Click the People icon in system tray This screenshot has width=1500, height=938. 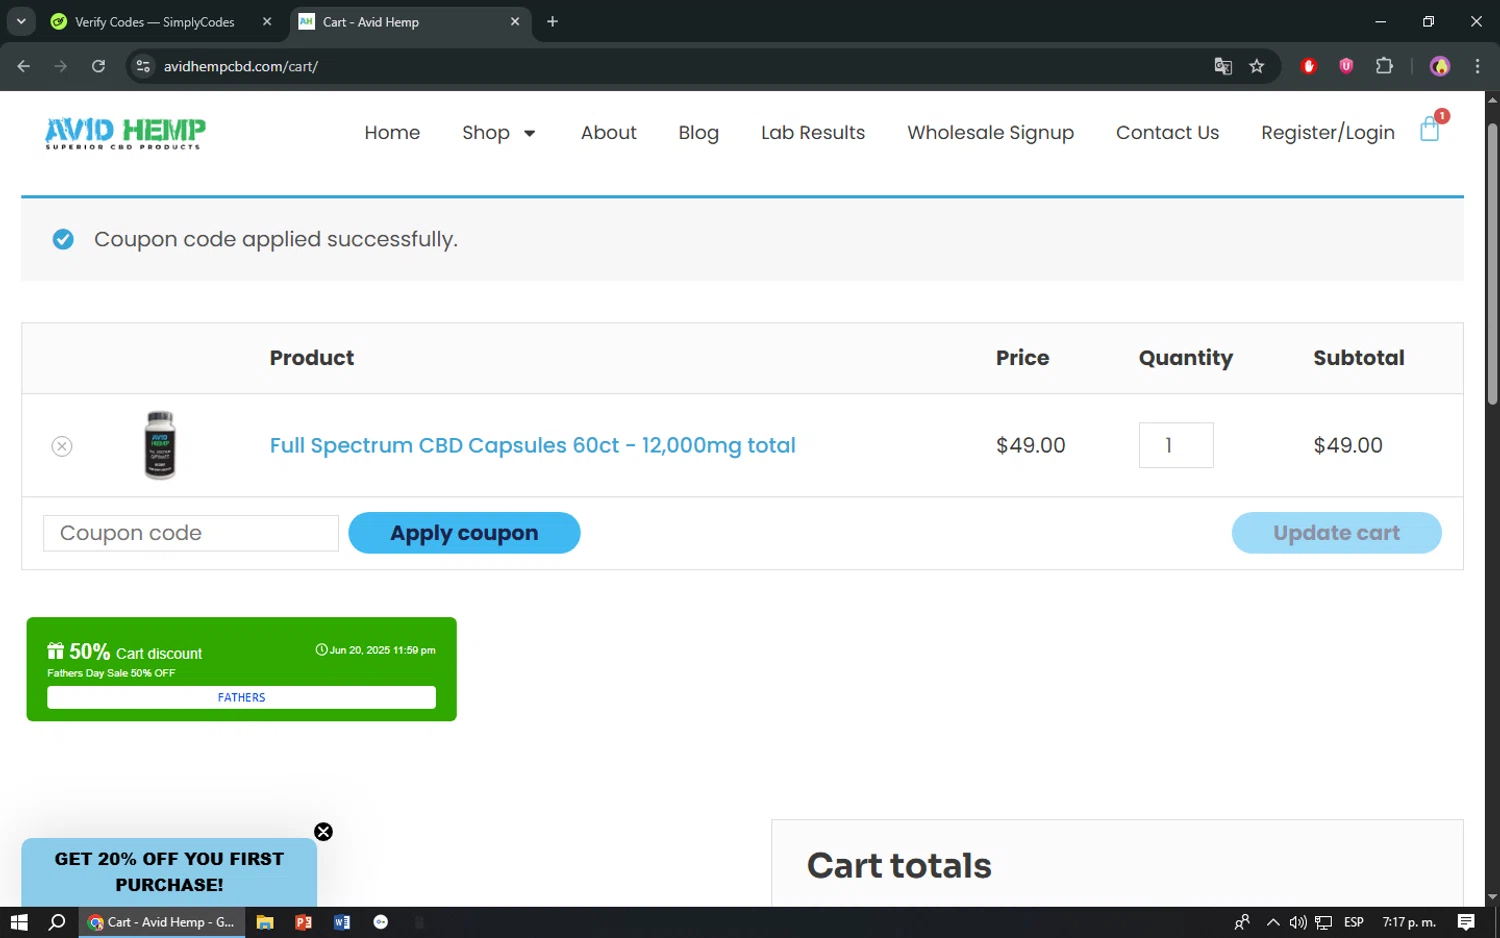(x=1242, y=922)
